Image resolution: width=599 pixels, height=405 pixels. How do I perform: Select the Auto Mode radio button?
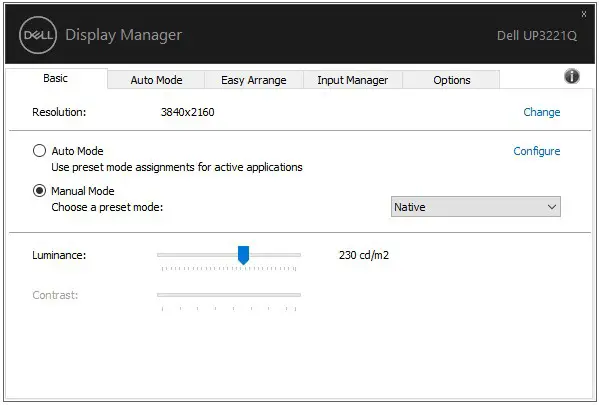click(39, 151)
